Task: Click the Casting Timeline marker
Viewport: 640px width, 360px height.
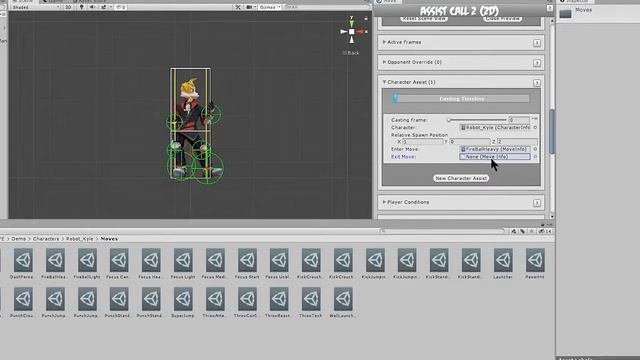Action: coord(395,98)
